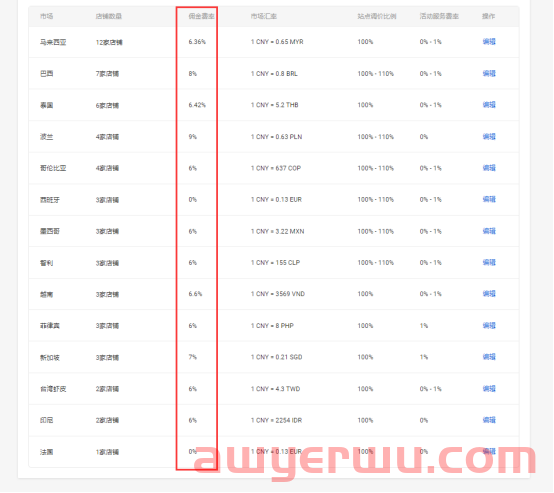Select the 12家店铺 store count cell
The image size is (554, 493).
pyautogui.click(x=109, y=42)
